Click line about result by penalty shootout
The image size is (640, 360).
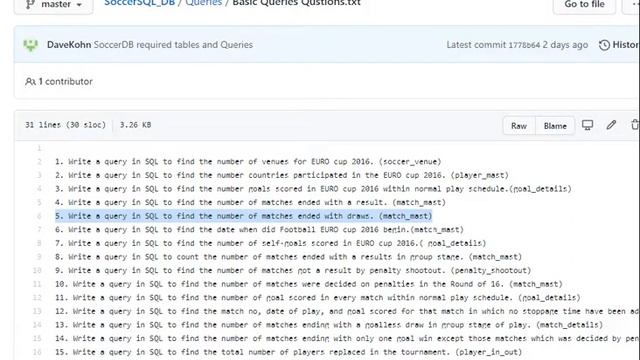point(293,271)
